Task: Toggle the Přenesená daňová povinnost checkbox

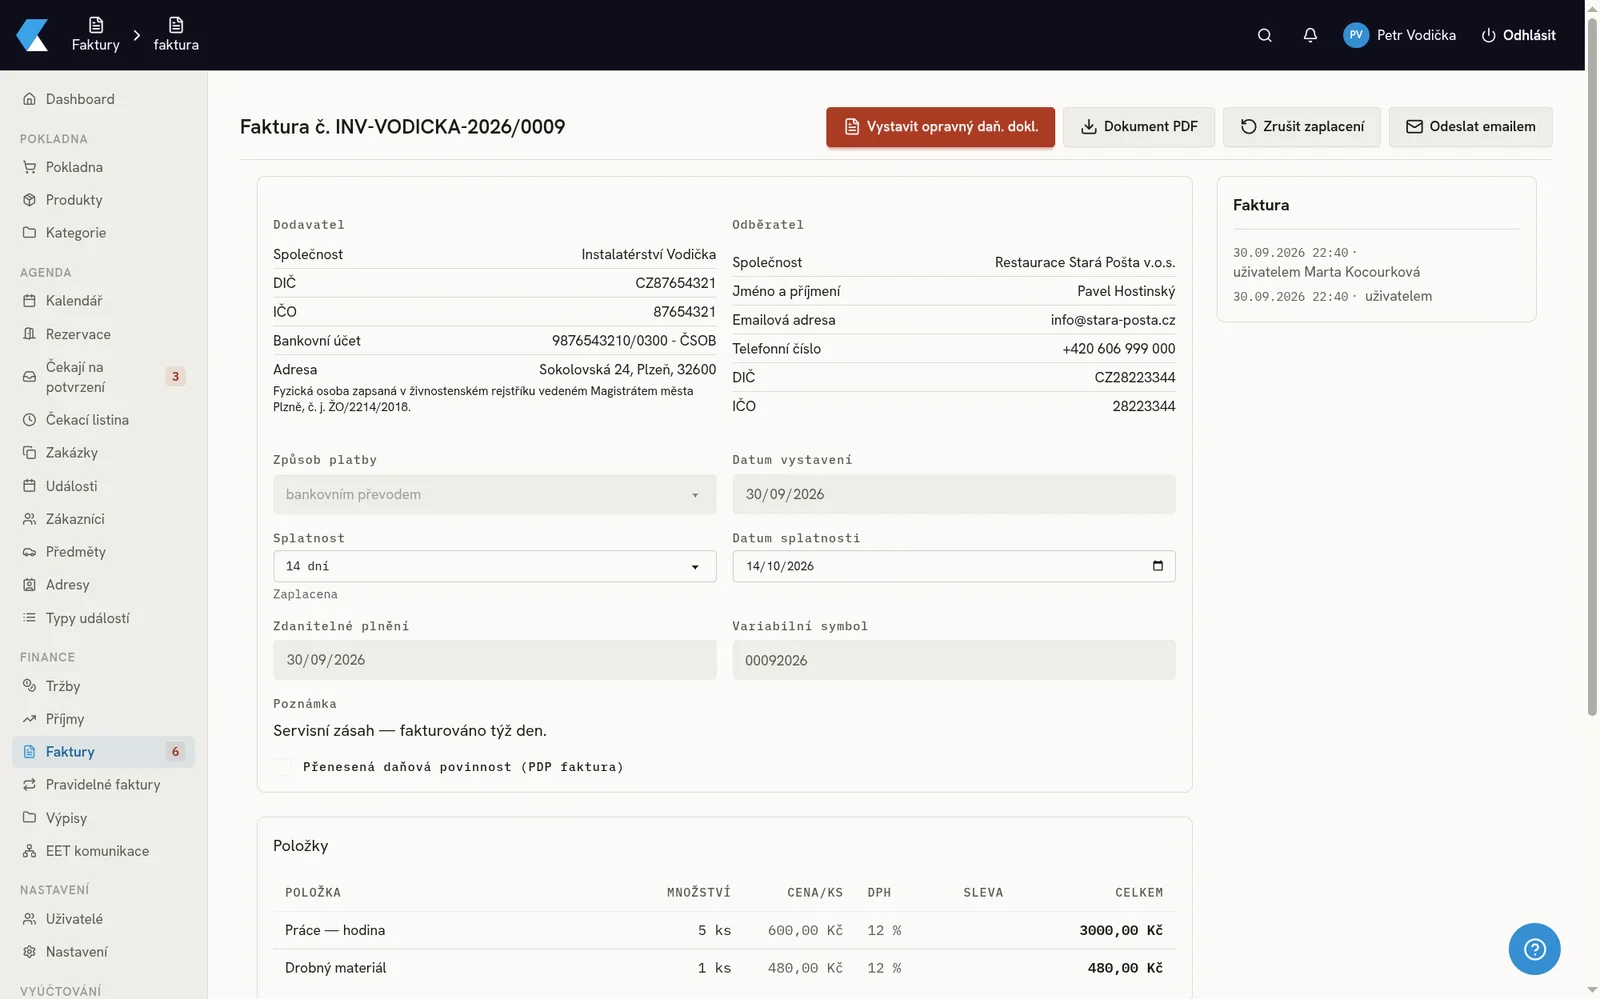Action: point(283,767)
